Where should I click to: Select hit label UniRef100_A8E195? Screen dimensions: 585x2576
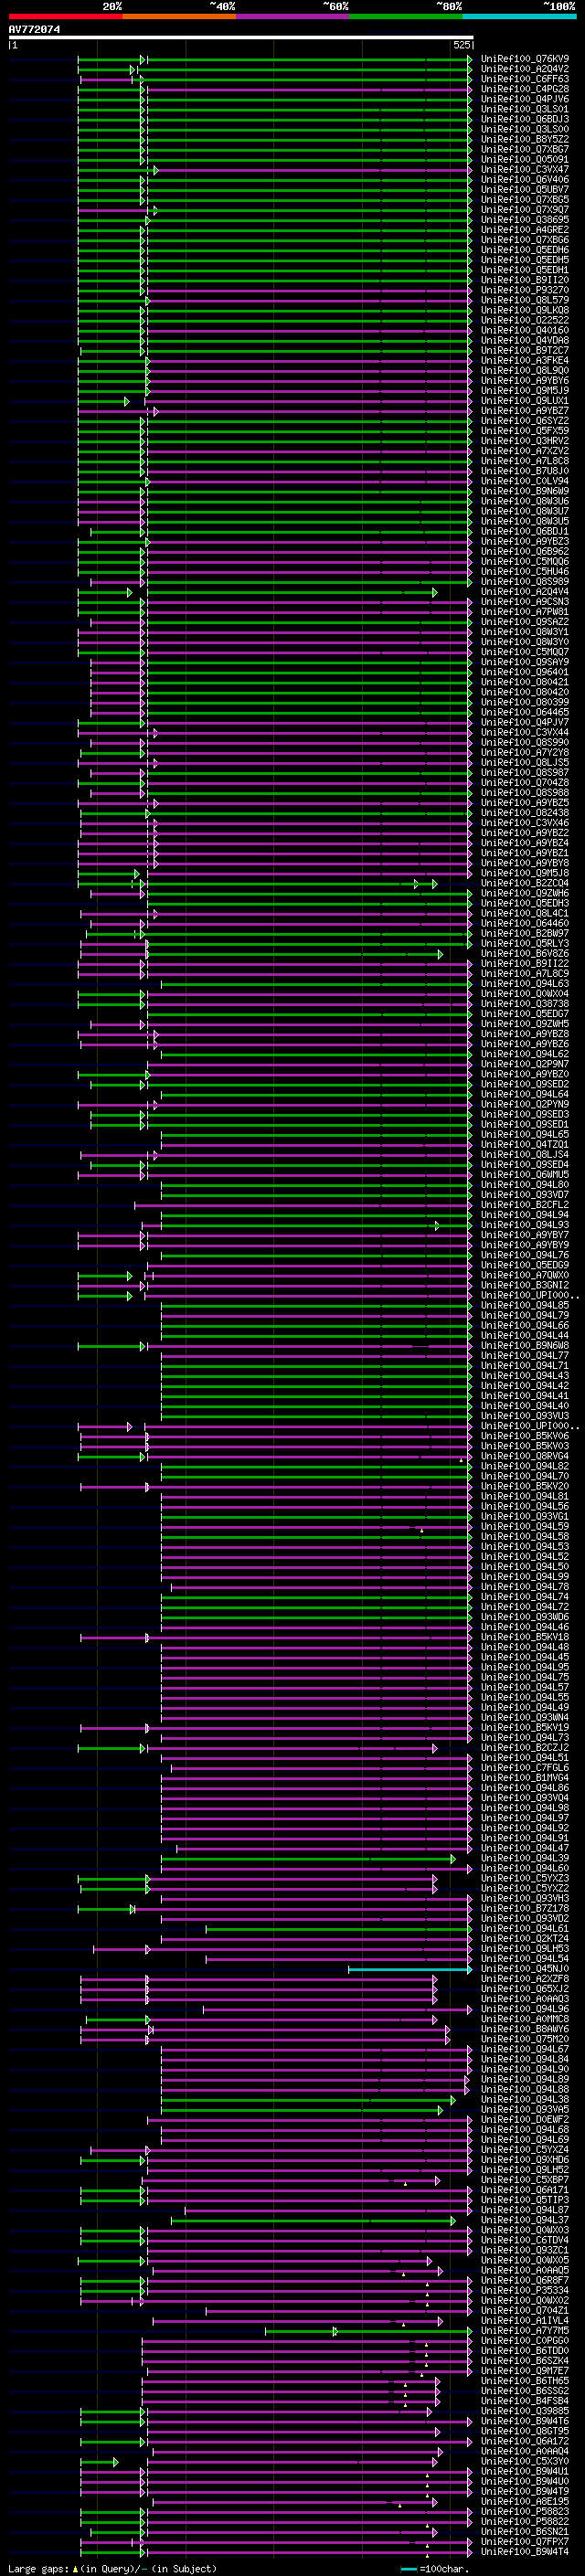(524, 2501)
